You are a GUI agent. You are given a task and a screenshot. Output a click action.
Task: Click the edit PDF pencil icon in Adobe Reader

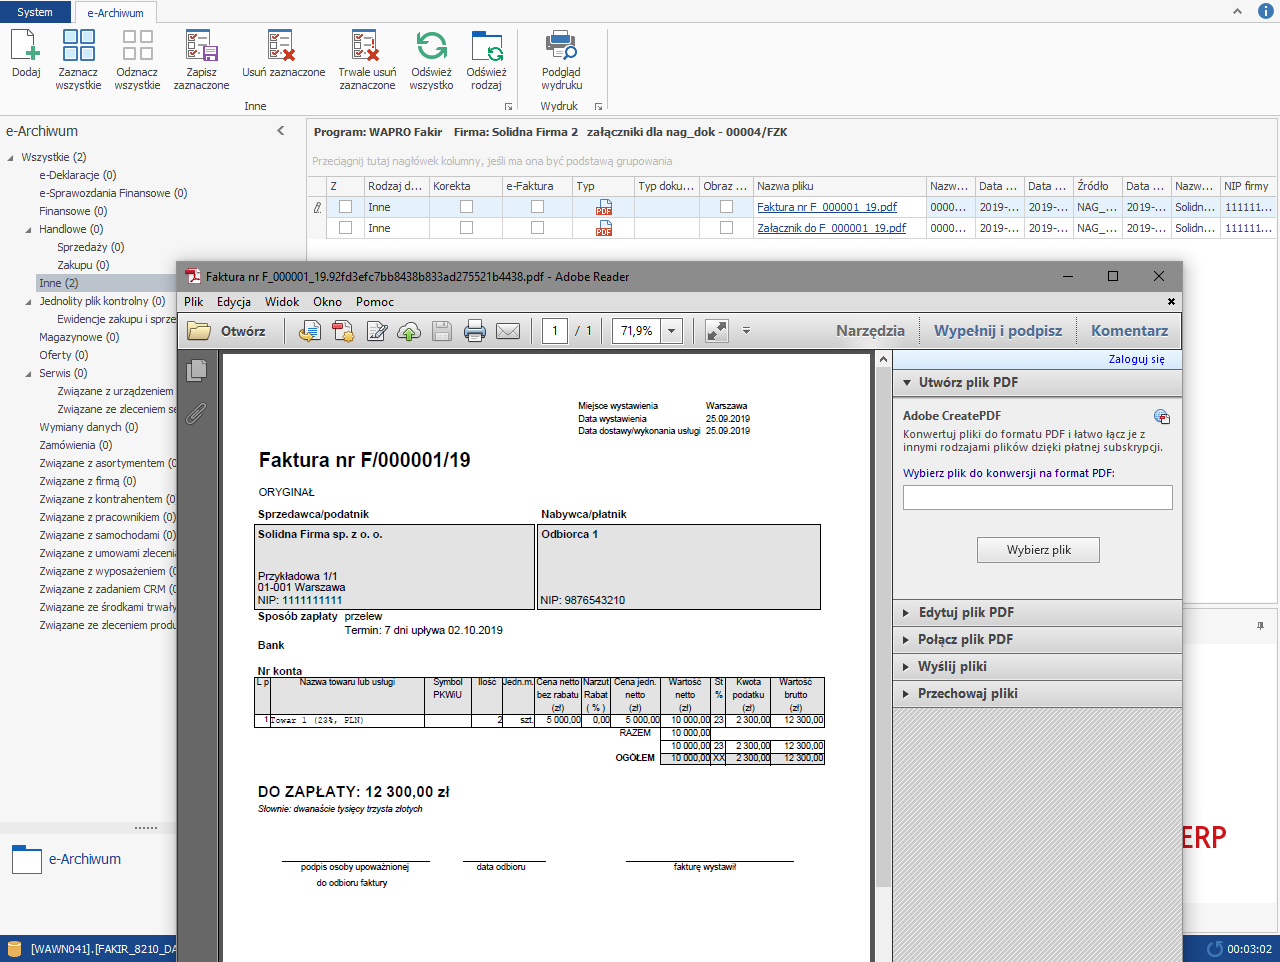pyautogui.click(x=377, y=331)
